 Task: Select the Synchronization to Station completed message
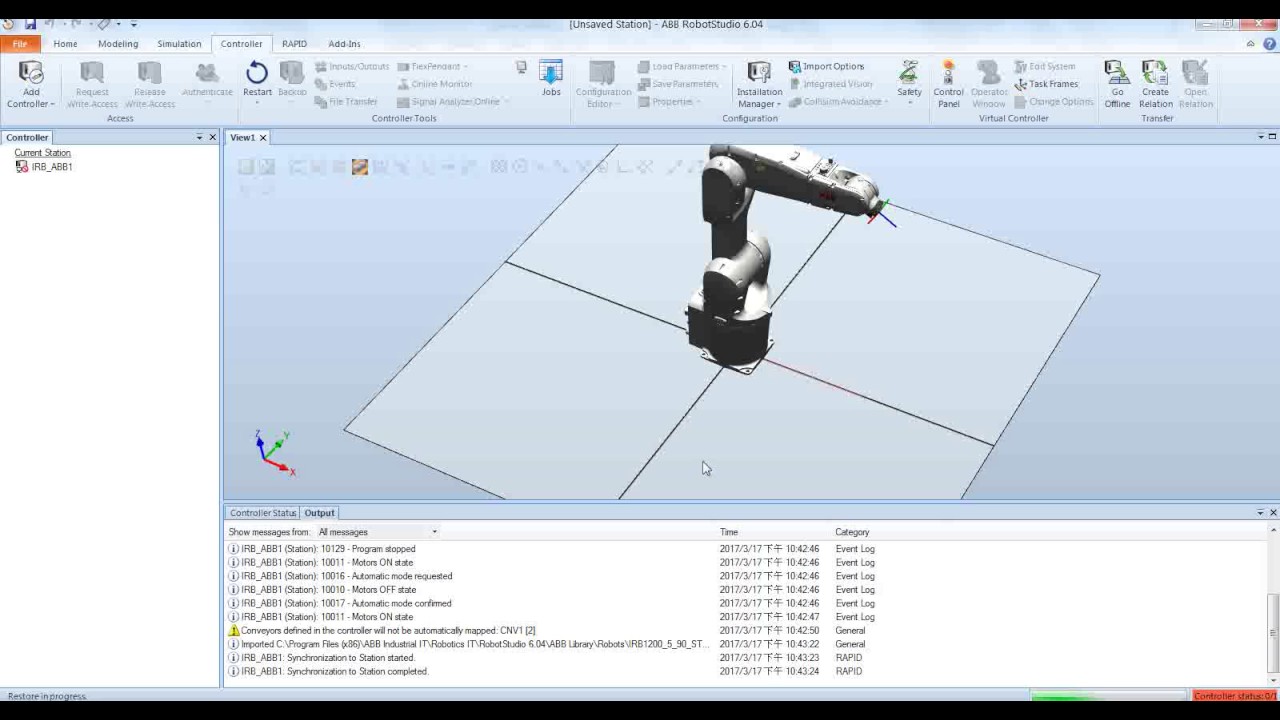[745, 672]
